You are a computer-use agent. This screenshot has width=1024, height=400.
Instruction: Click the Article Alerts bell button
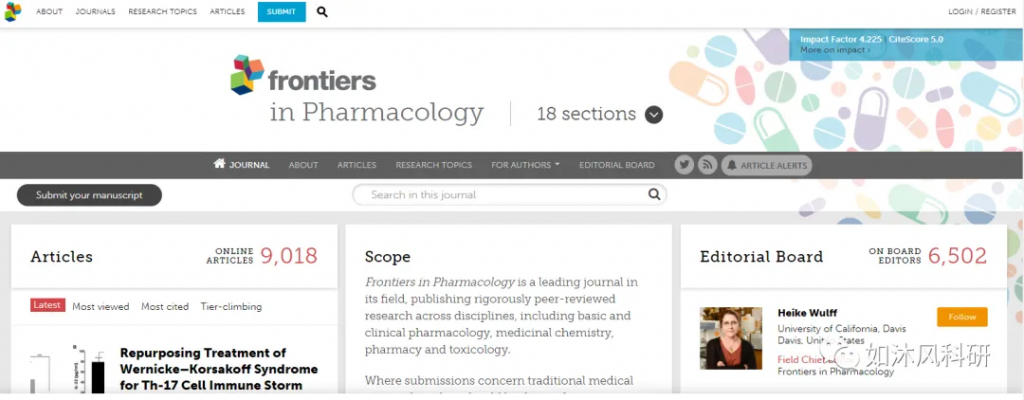coord(767,165)
